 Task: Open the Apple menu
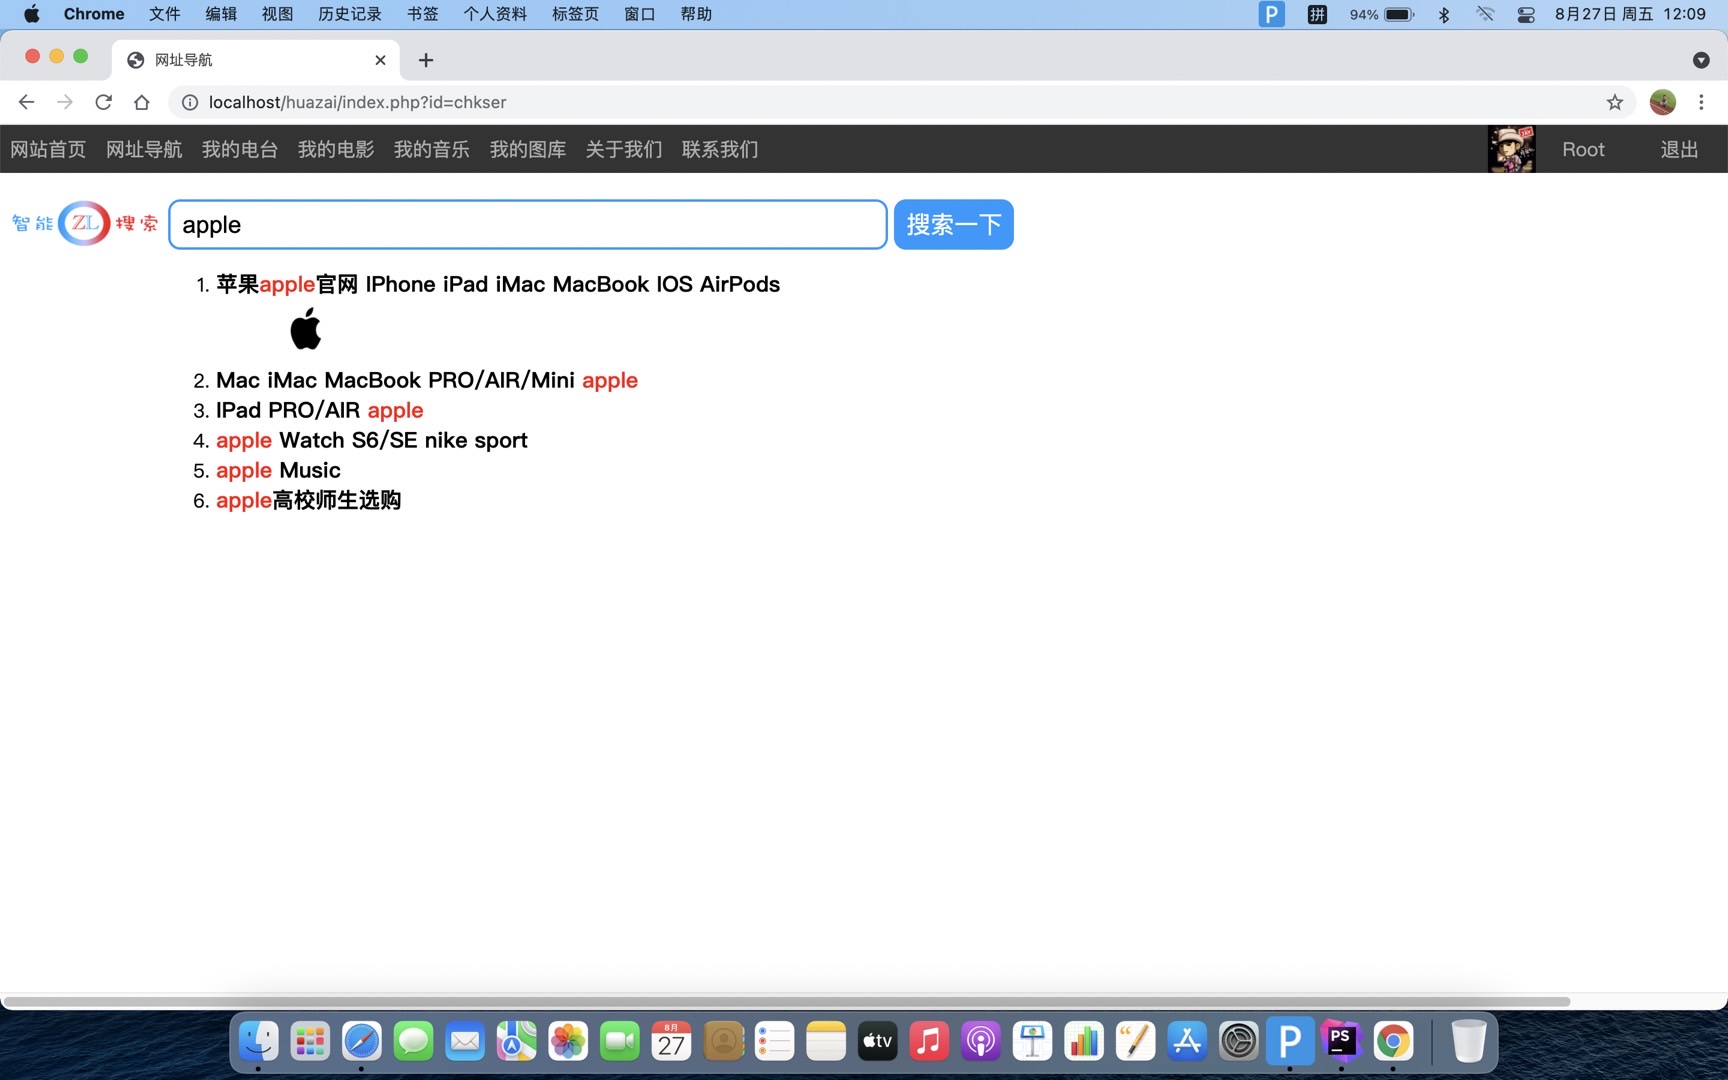(31, 14)
